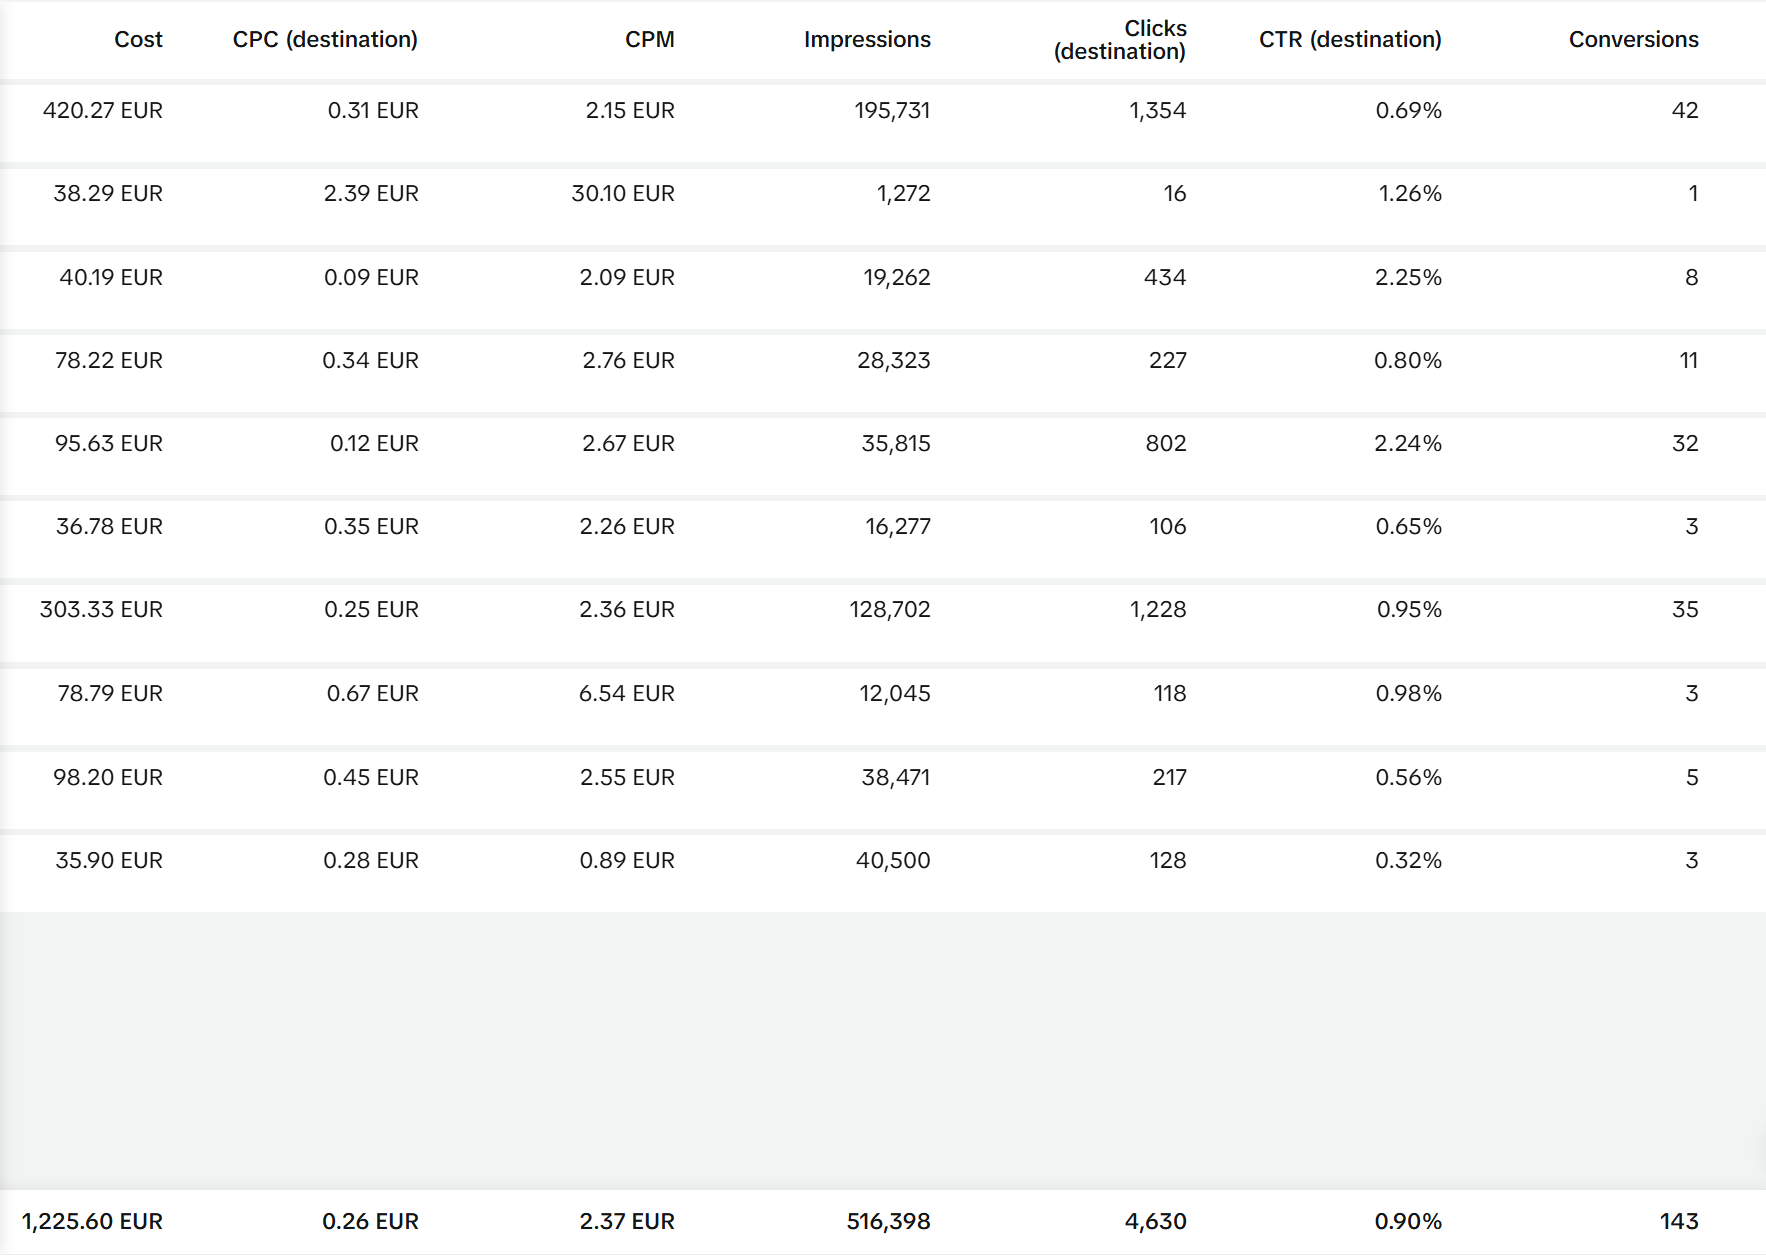Select the 2.39 EUR CPC cell
Viewport: 1766px width, 1256px height.
click(x=371, y=194)
